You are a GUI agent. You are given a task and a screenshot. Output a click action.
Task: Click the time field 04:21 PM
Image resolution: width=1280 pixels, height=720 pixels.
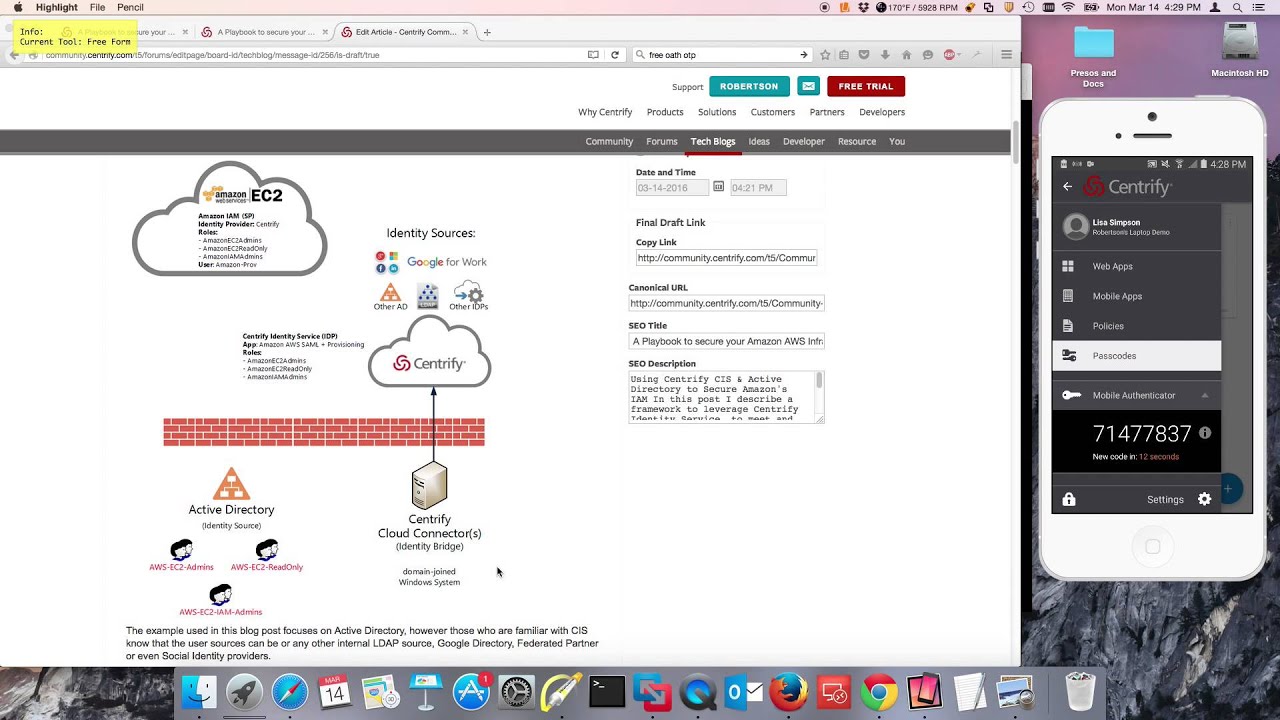(x=758, y=188)
